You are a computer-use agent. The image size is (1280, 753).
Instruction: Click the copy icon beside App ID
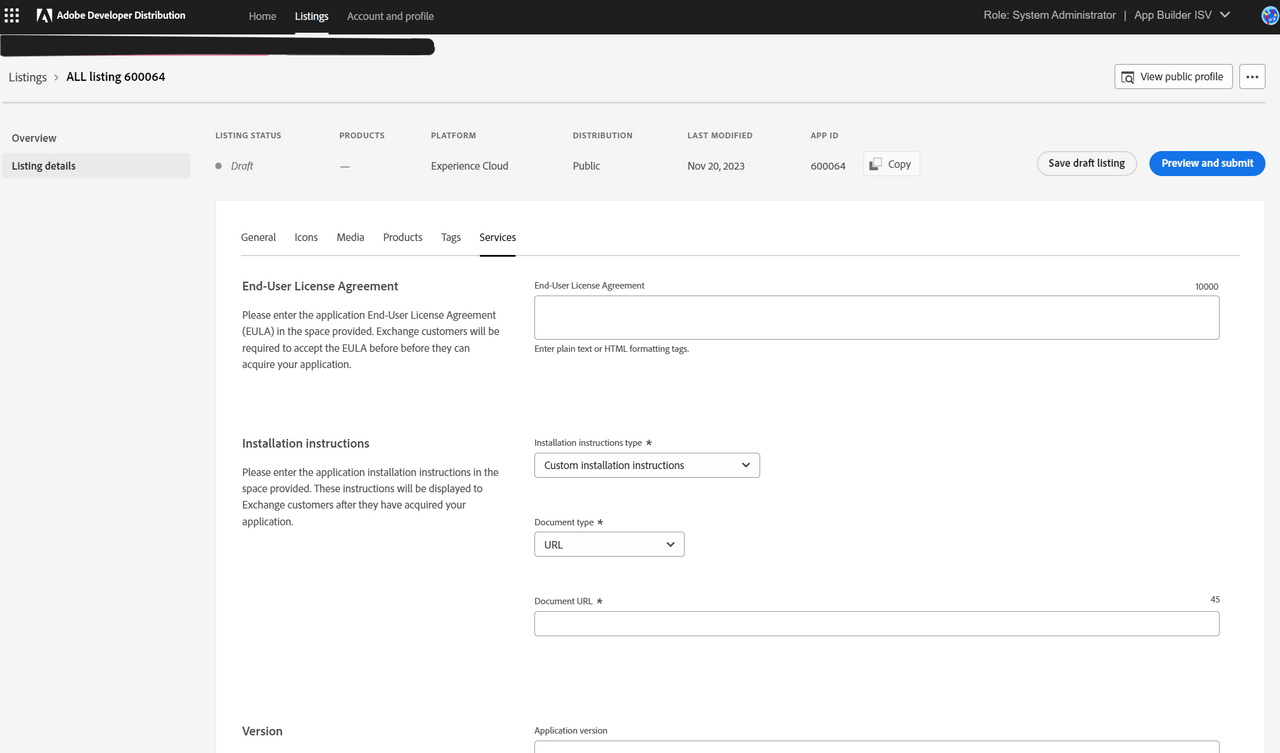[x=875, y=164]
